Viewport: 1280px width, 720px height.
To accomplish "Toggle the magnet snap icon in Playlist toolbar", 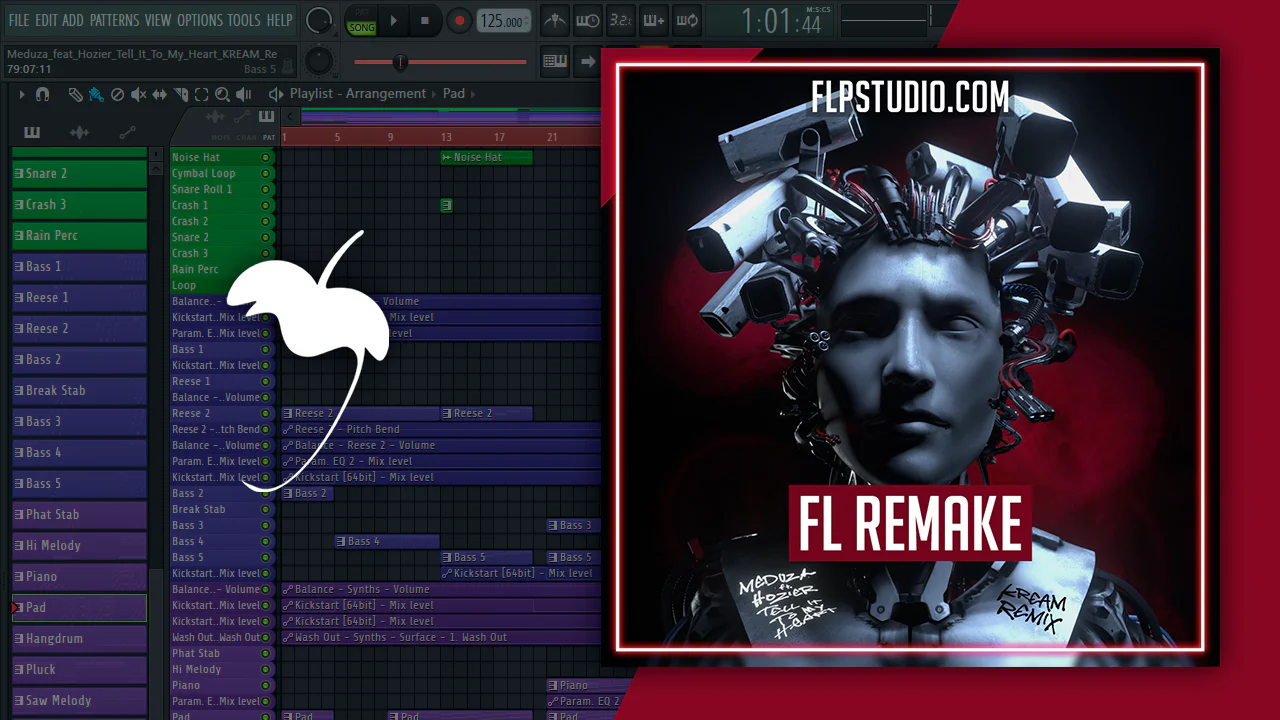I will click(x=42, y=94).
